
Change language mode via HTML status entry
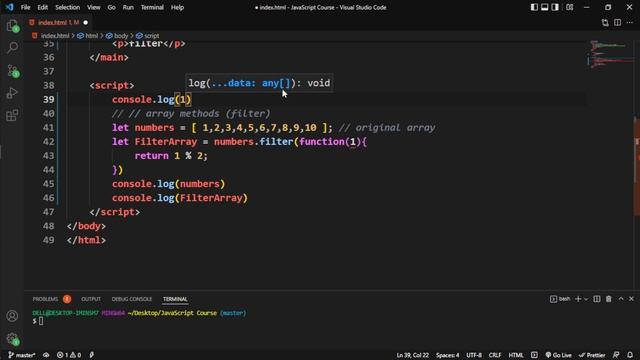(x=516, y=355)
